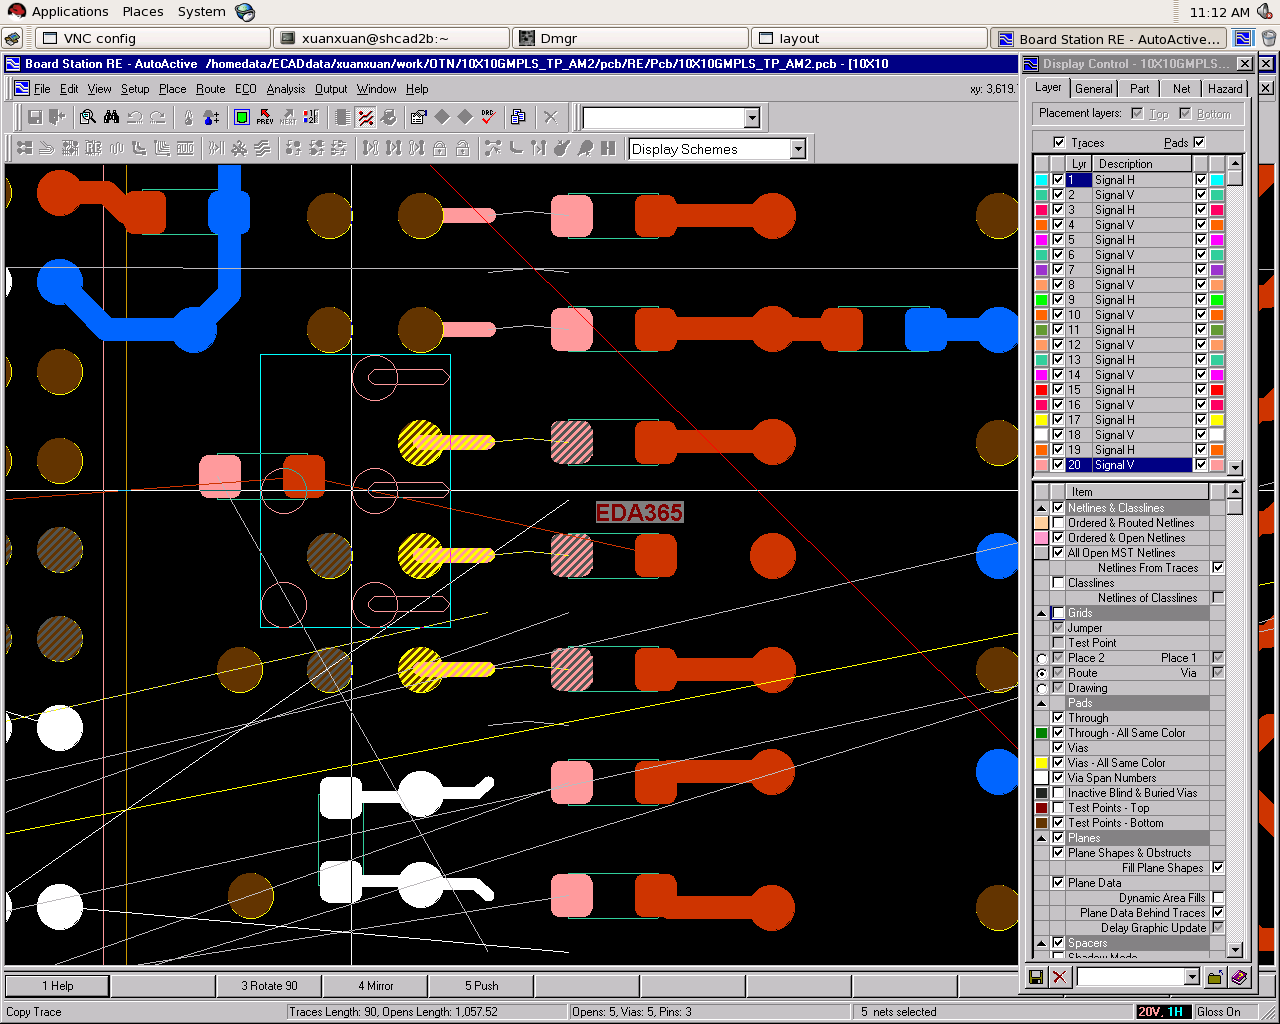Save display scheme via Display Control floppy icon
1280x1024 pixels.
point(1036,977)
